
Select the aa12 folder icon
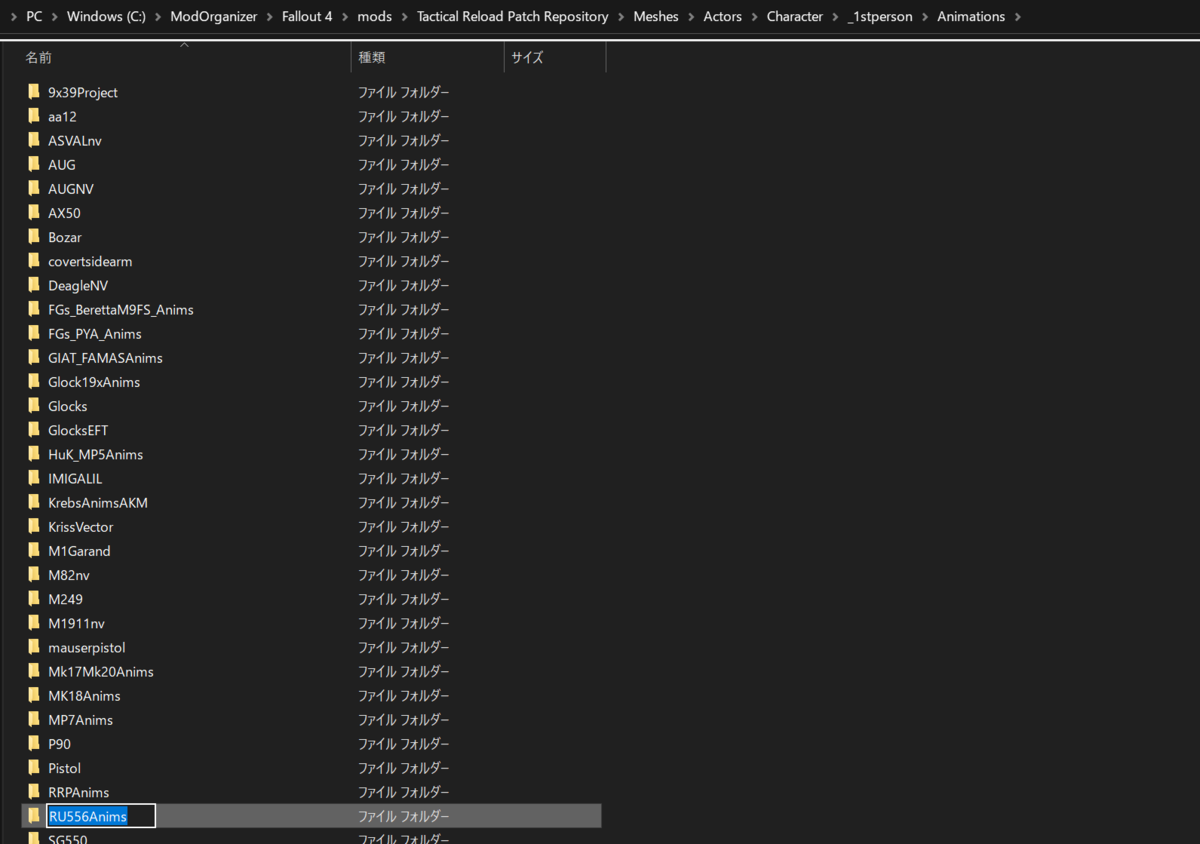click(34, 116)
